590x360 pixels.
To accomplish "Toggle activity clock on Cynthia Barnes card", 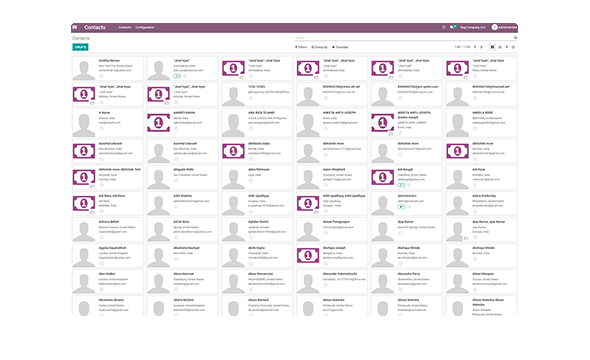I will [101, 76].
